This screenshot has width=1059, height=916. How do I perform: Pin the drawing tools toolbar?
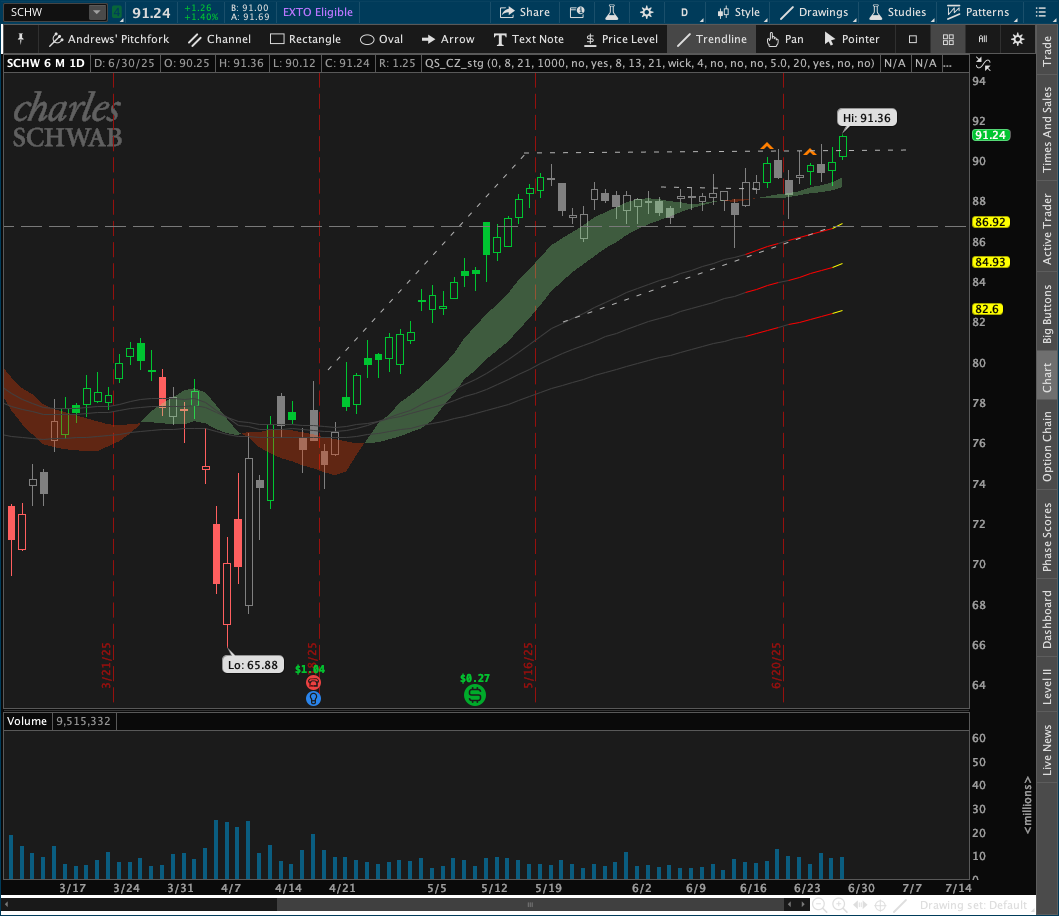20,39
